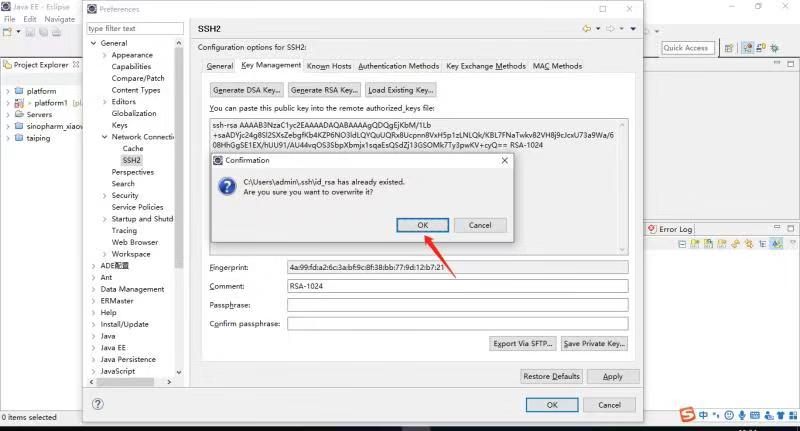Expand the Ant preferences node

(93, 277)
